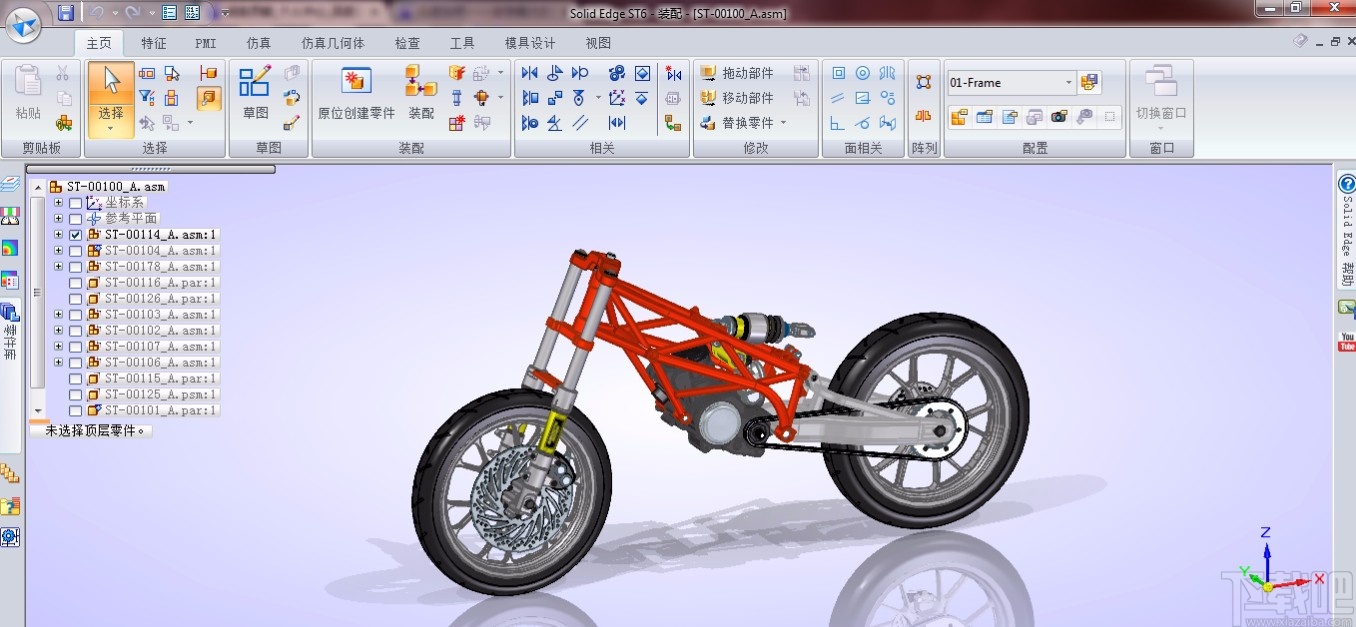Open the 01-Frame configuration dropdown
This screenshot has height=627, width=1356.
click(x=1068, y=82)
